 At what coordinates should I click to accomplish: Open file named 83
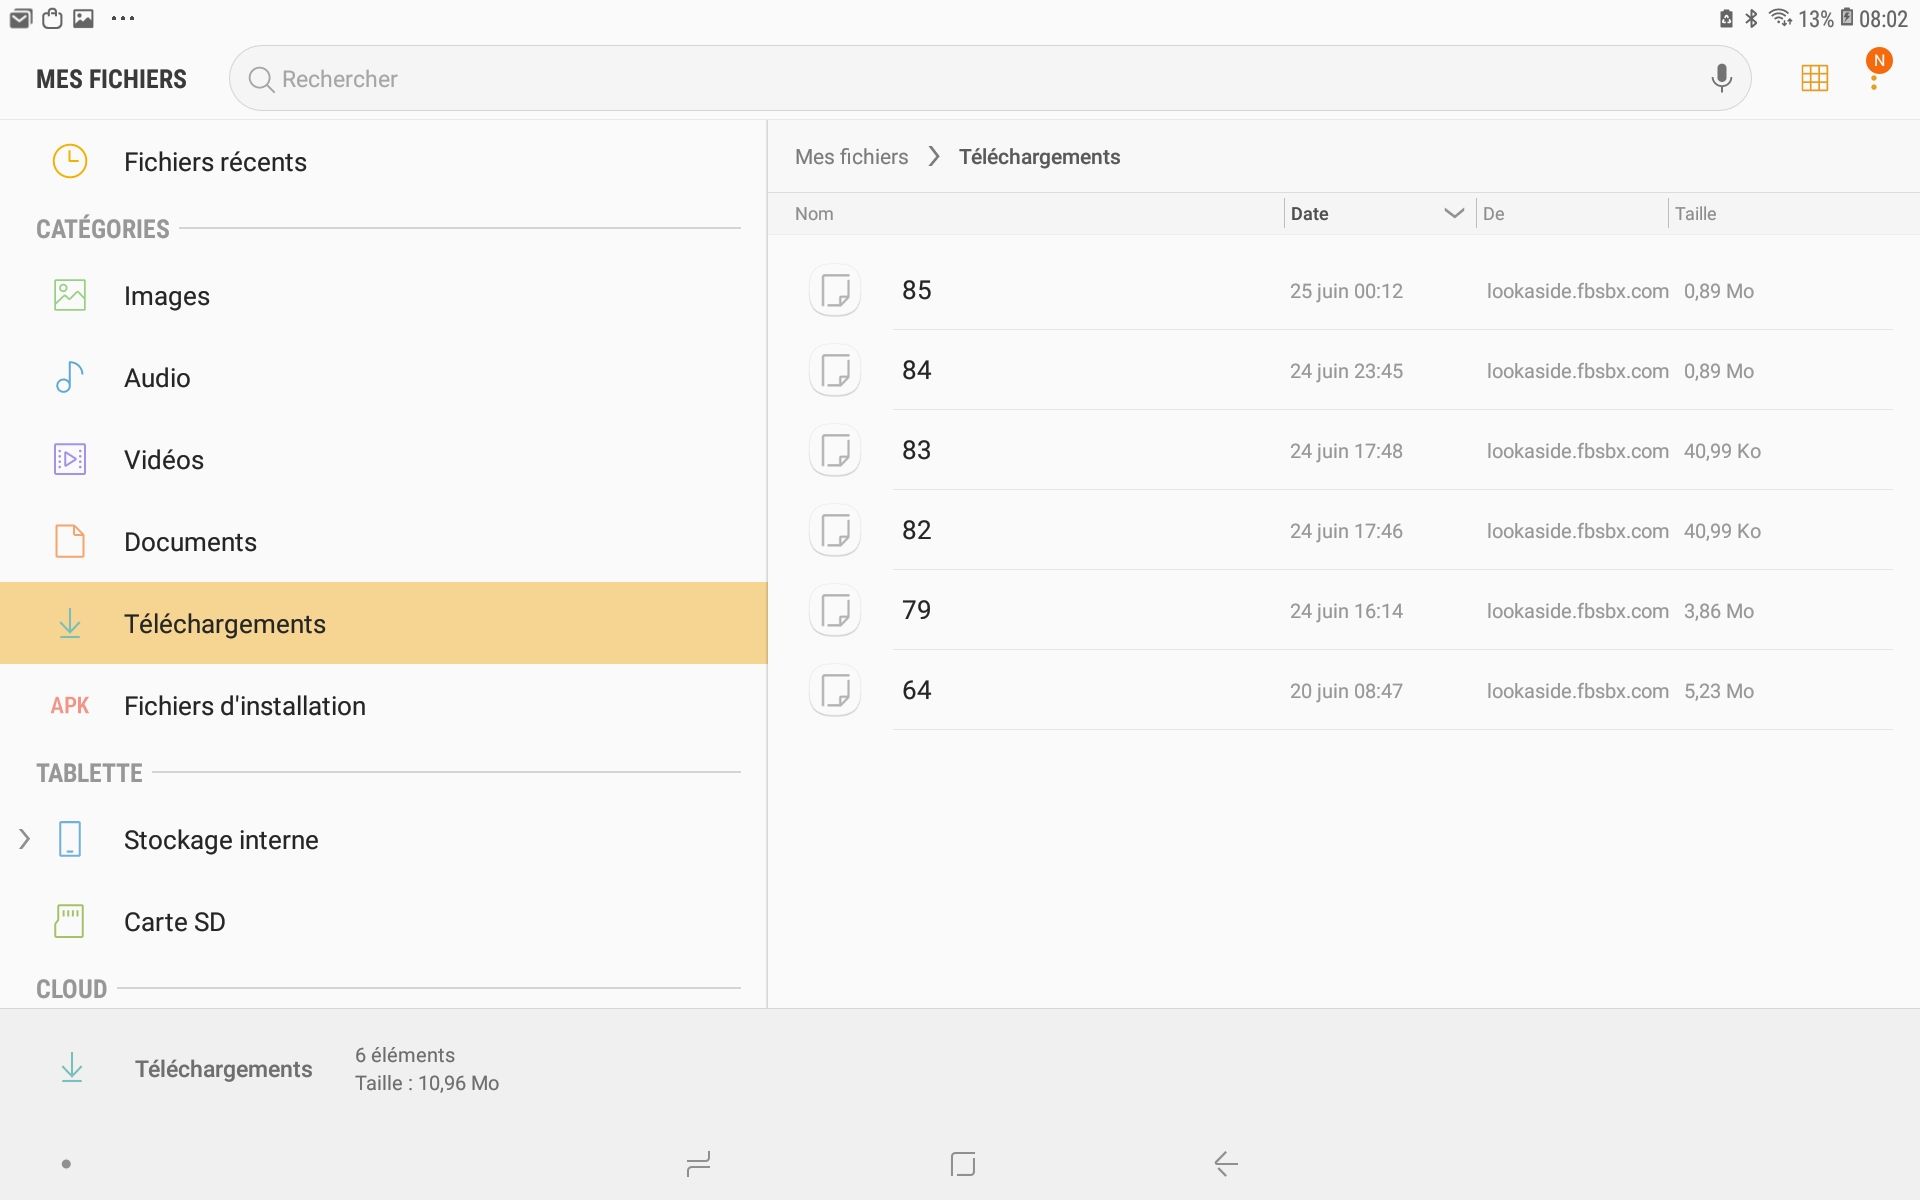point(916,450)
